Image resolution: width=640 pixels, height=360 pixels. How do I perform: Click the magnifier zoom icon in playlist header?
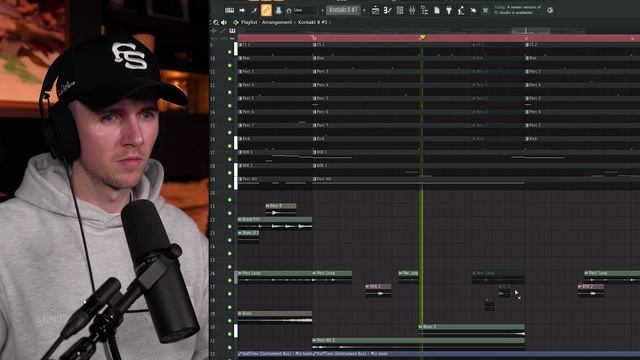click(216, 22)
